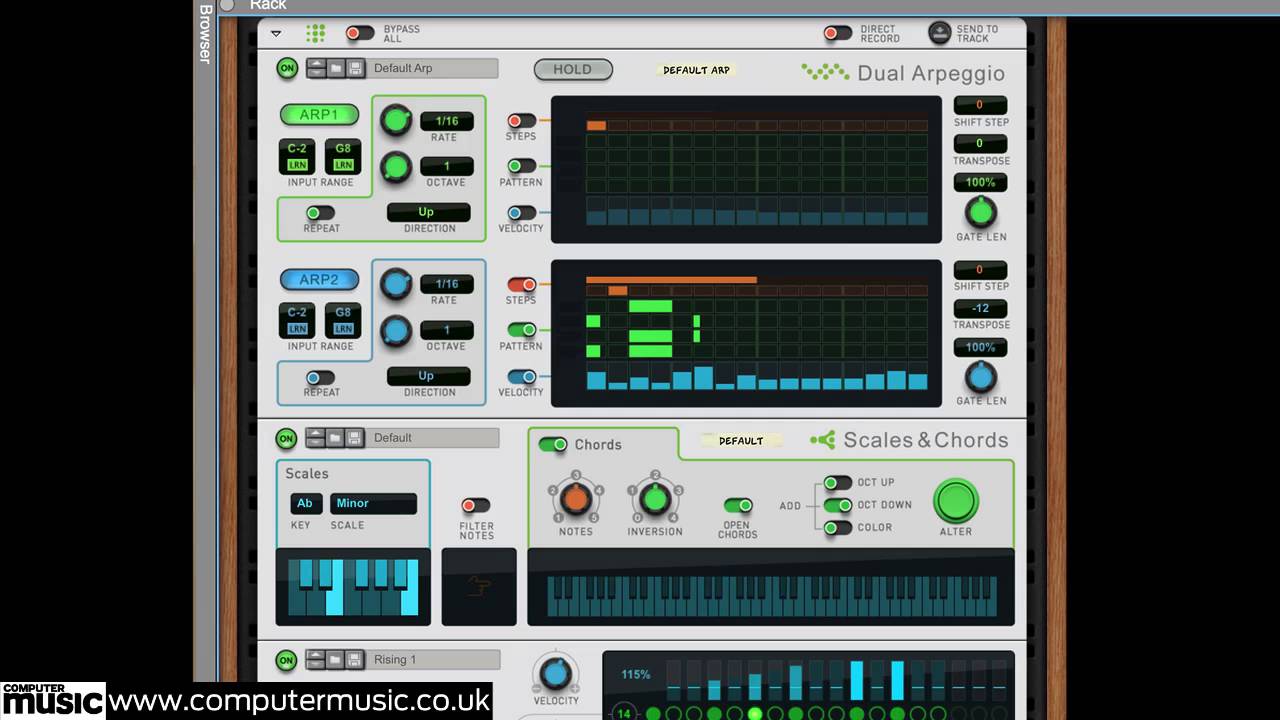Turn off Rising 1 device ON button

click(x=287, y=660)
